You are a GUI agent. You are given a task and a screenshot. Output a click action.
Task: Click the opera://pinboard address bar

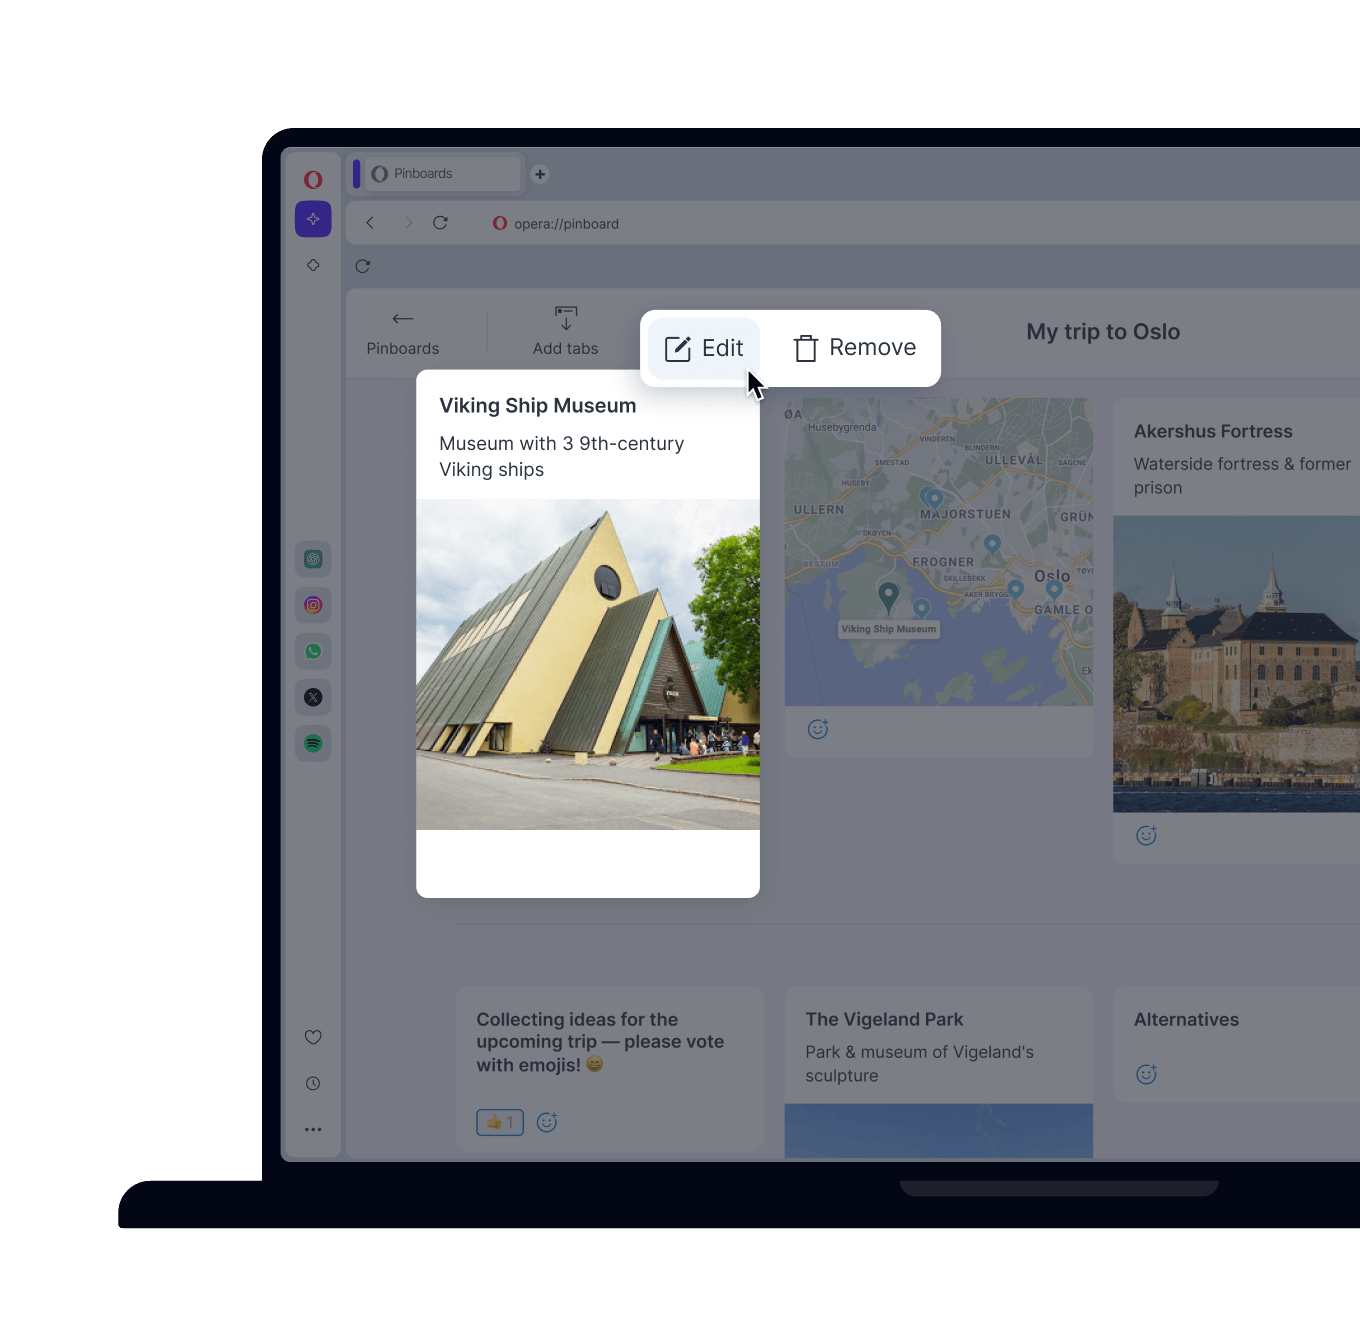(x=566, y=223)
